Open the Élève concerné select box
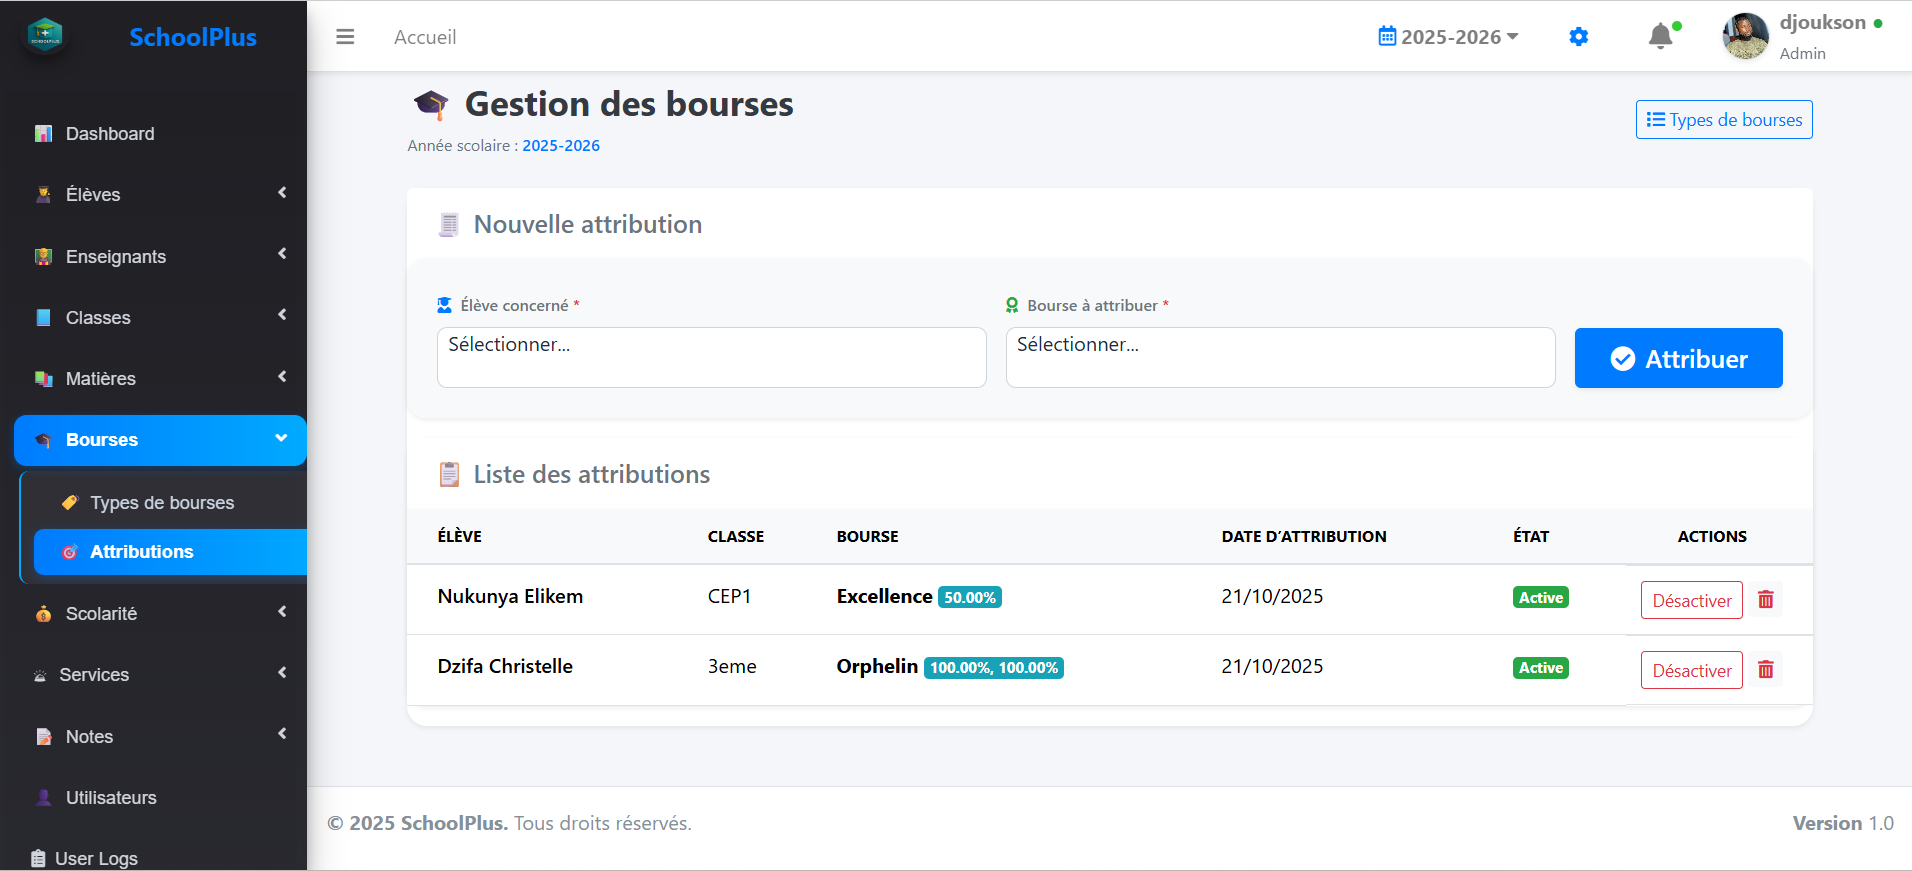This screenshot has width=1912, height=871. tap(711, 357)
